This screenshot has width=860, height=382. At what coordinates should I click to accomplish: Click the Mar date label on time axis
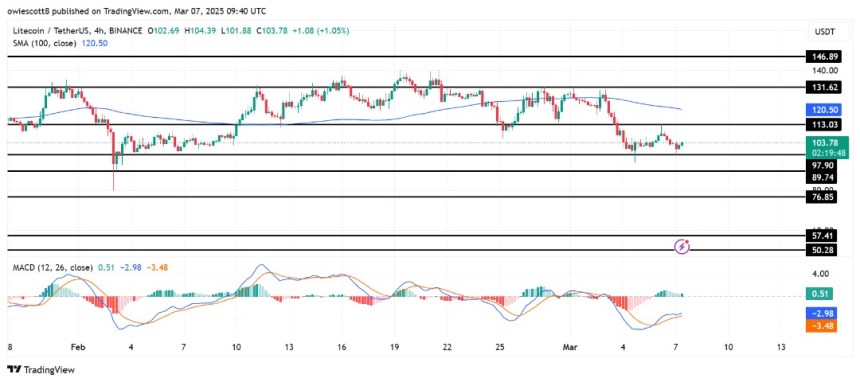pyautogui.click(x=569, y=347)
